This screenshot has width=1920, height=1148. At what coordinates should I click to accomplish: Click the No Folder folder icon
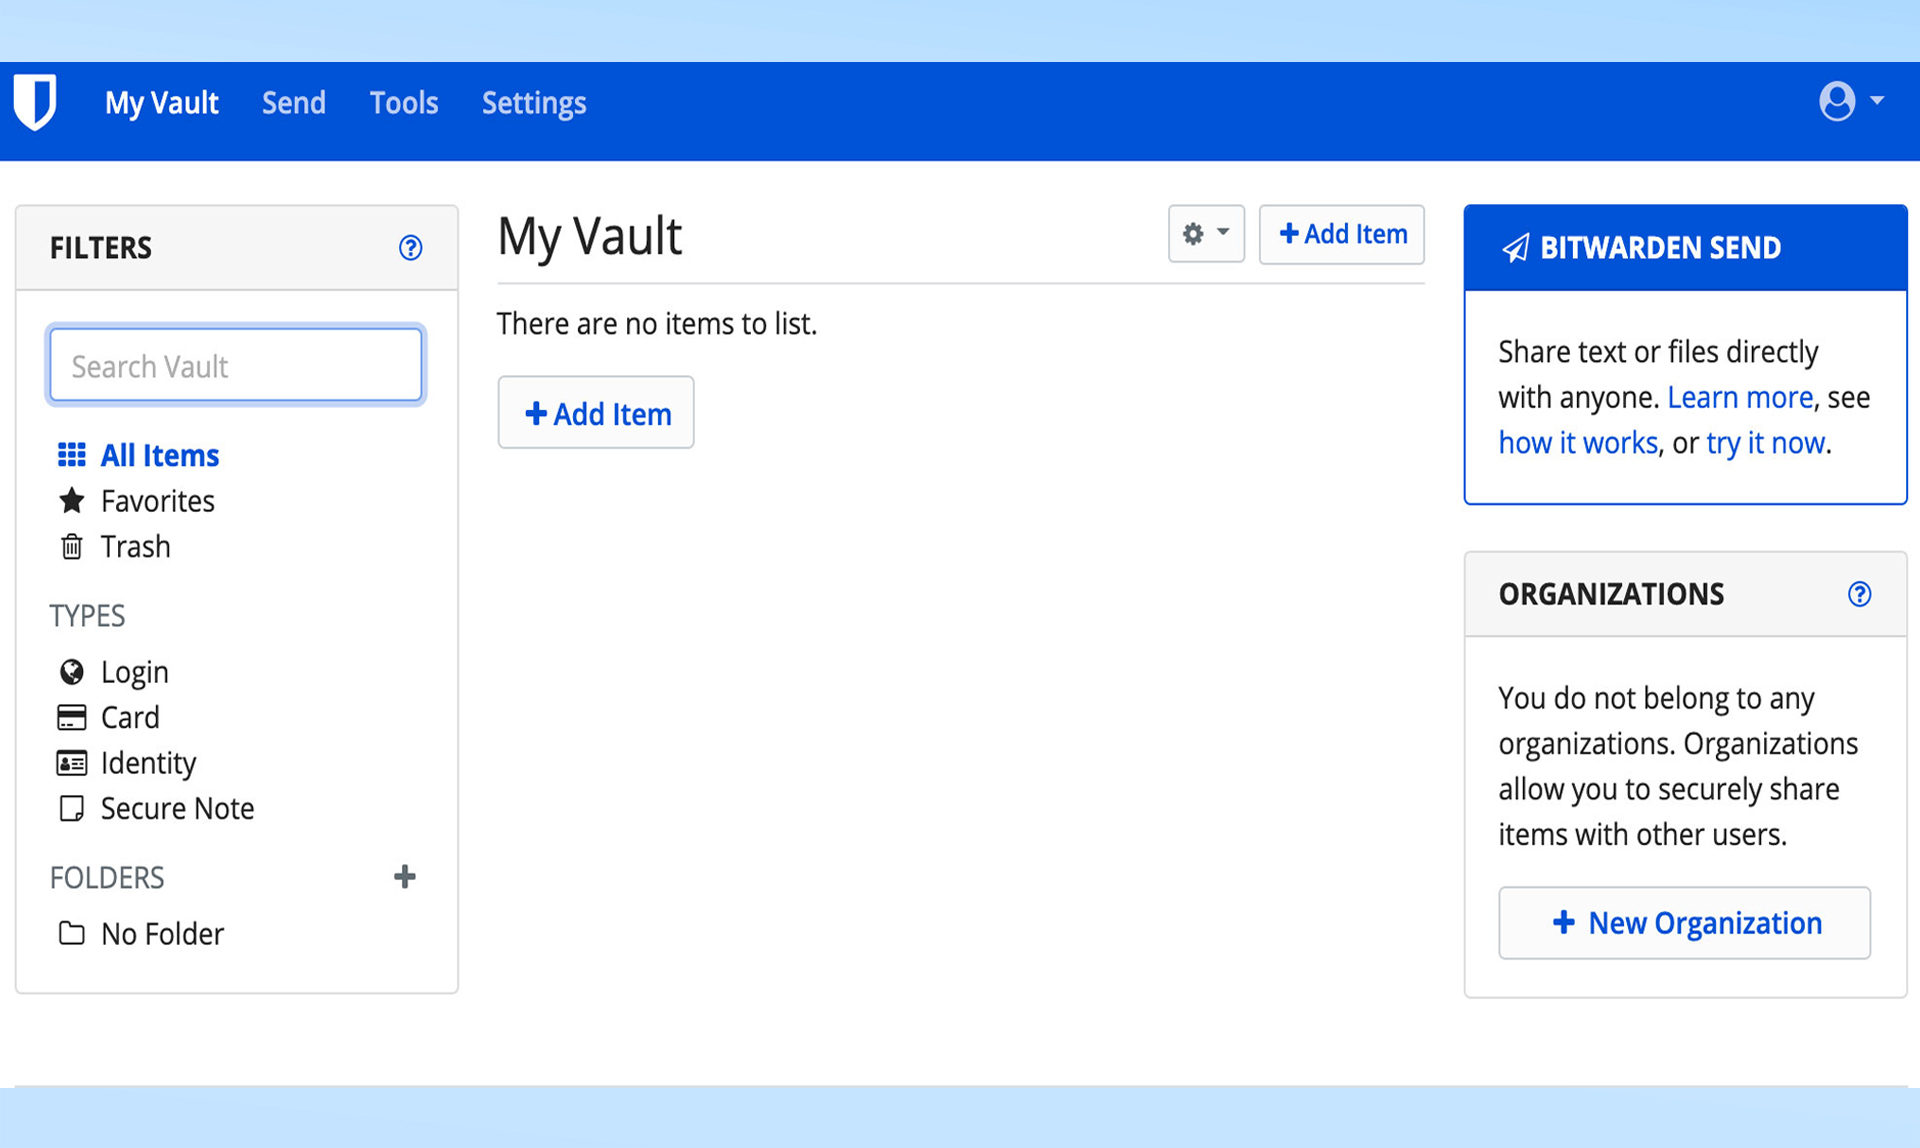pos(70,933)
